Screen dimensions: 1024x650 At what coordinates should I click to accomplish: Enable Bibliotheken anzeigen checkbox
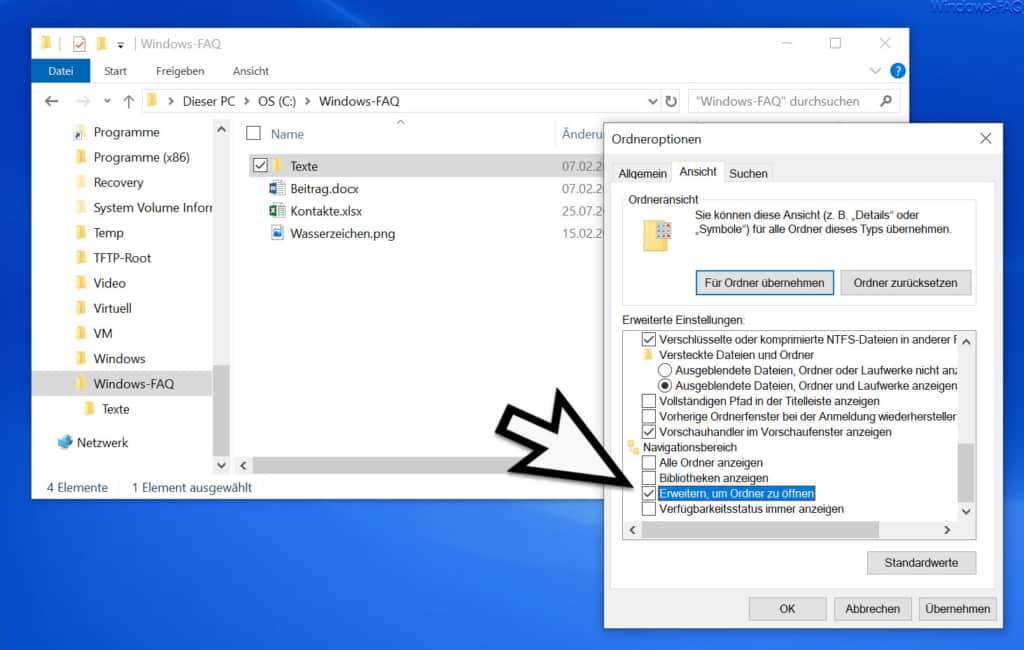tap(649, 478)
